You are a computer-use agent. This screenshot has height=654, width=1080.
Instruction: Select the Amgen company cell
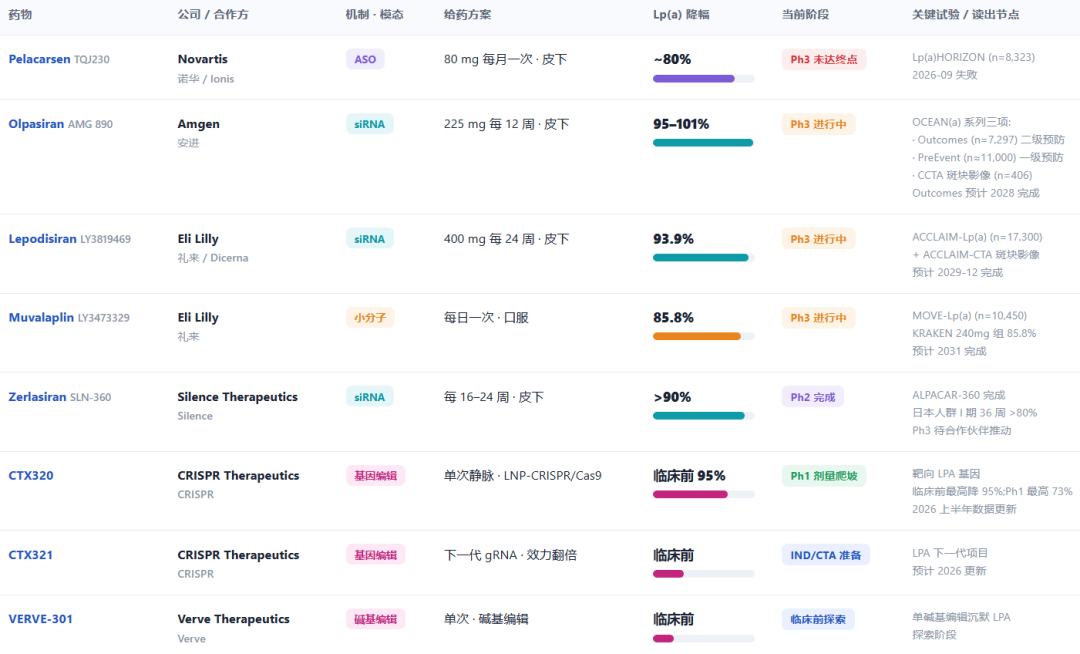[198, 124]
